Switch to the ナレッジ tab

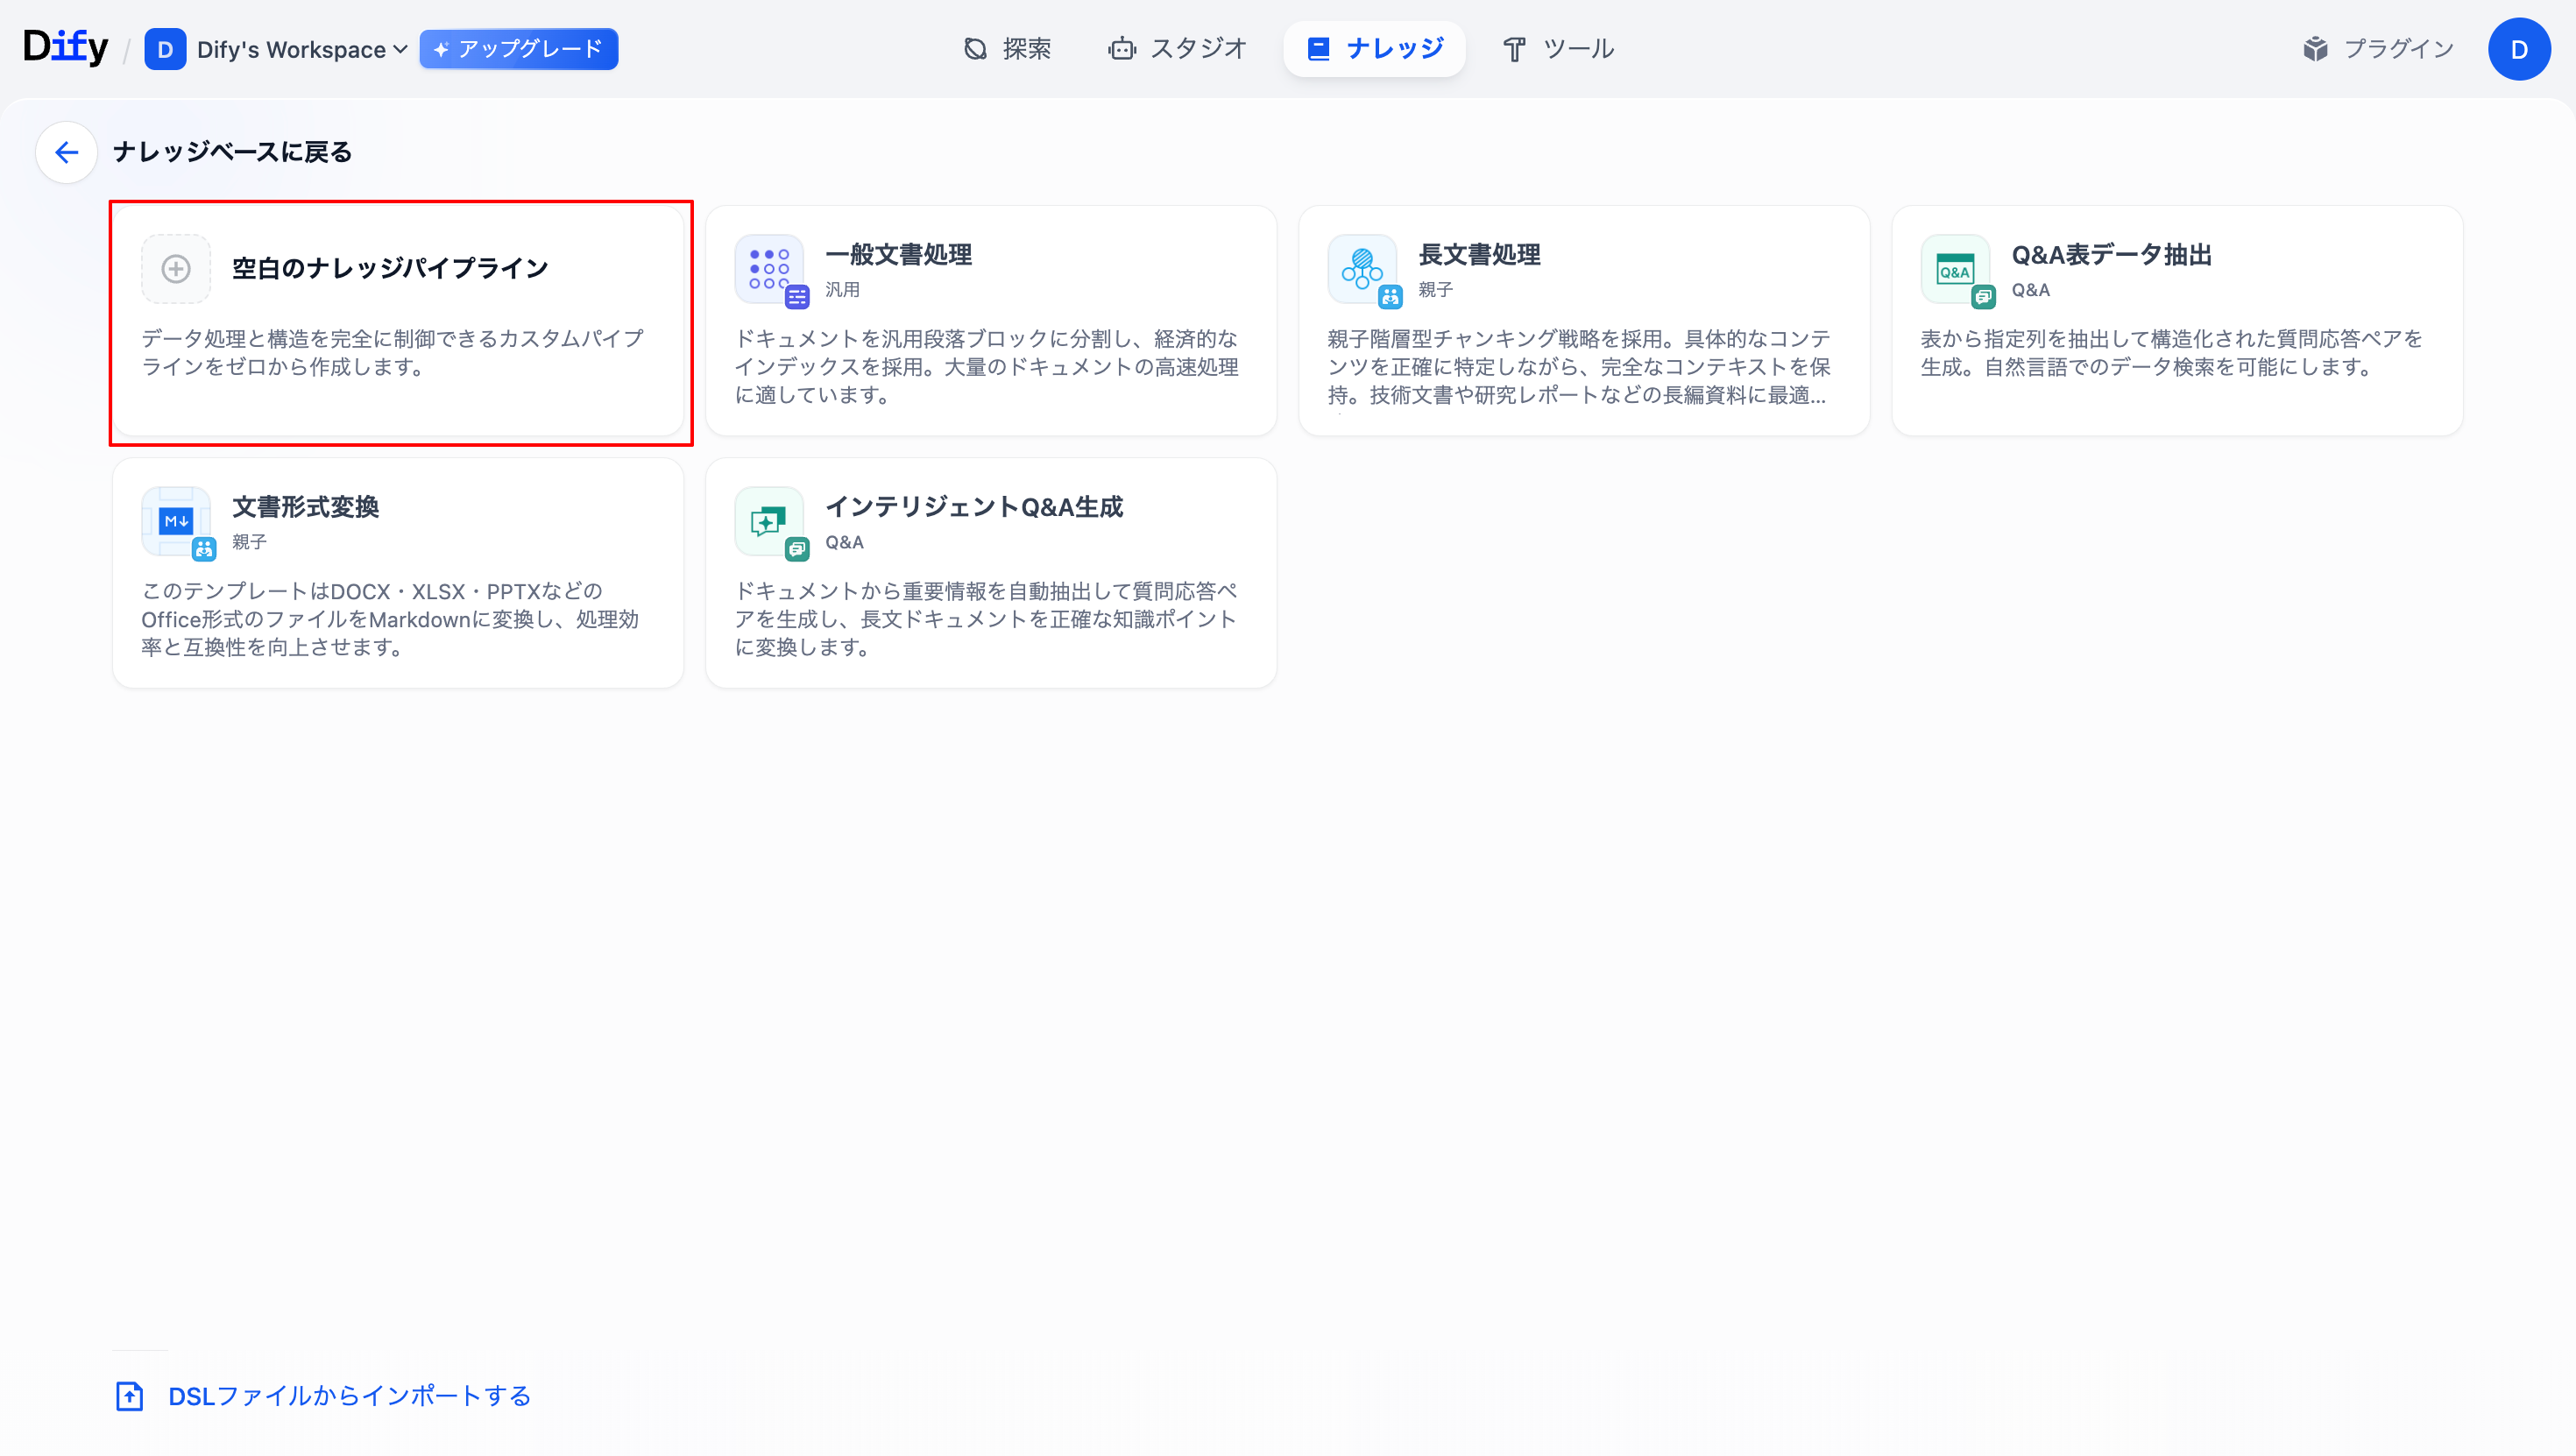(1374, 47)
